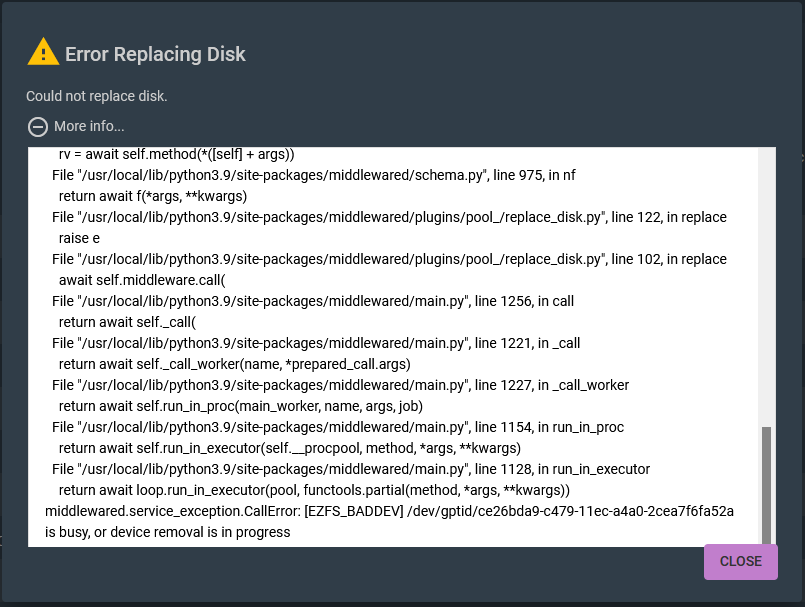Click the traceback scrollbar thumb
Viewport: 805px width, 607px height.
[766, 483]
